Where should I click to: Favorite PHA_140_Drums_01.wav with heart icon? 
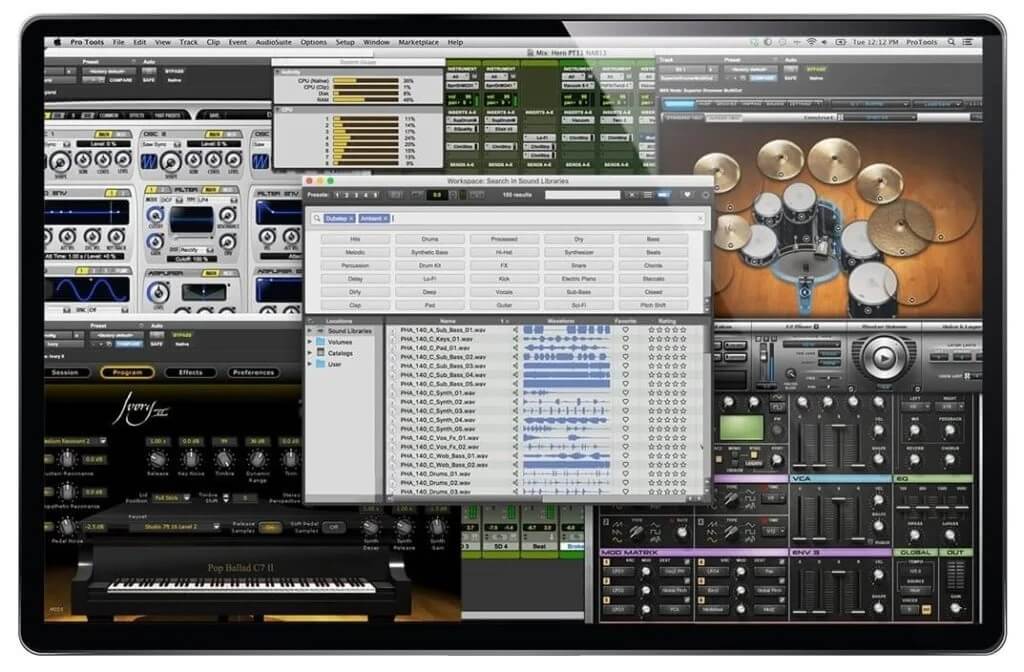point(625,474)
